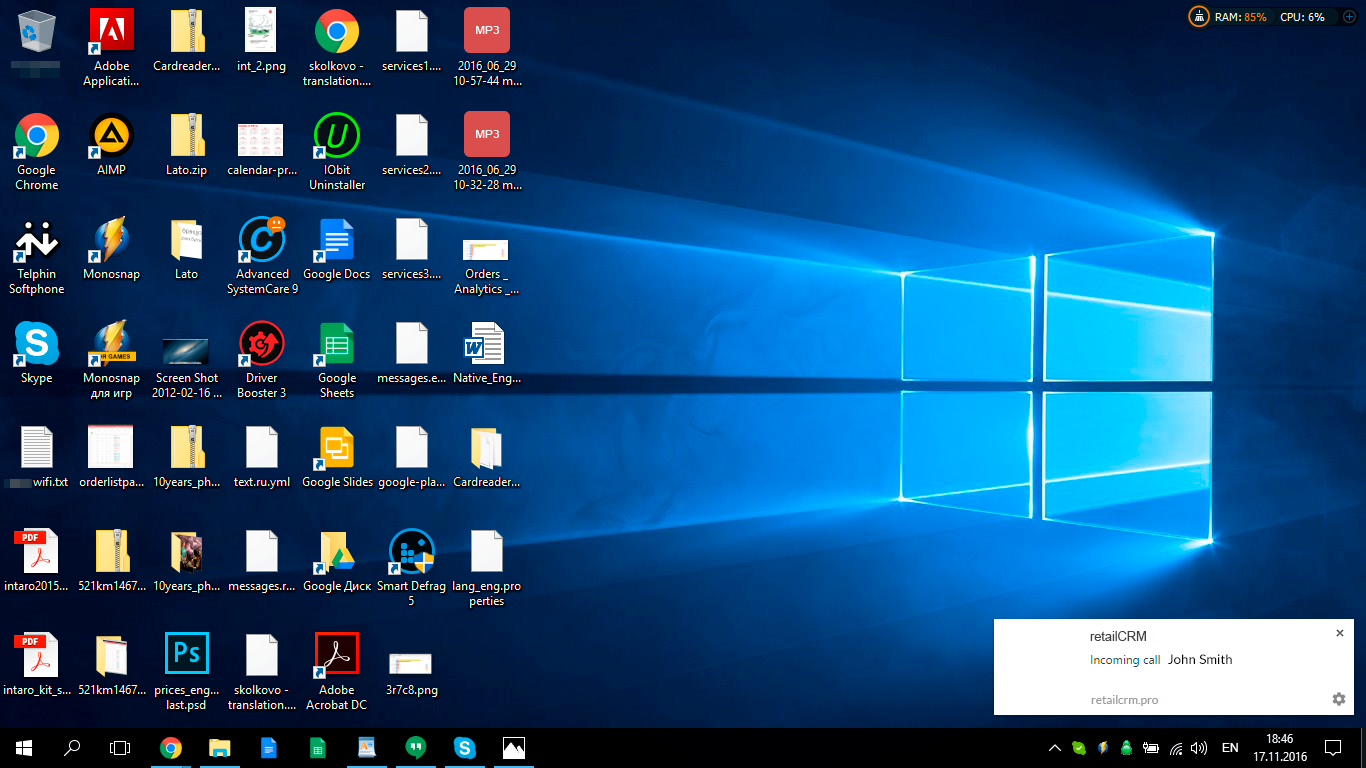The height and width of the screenshot is (768, 1366).
Task: Launch Smart Defrag 5 shortcut
Action: pos(411,568)
